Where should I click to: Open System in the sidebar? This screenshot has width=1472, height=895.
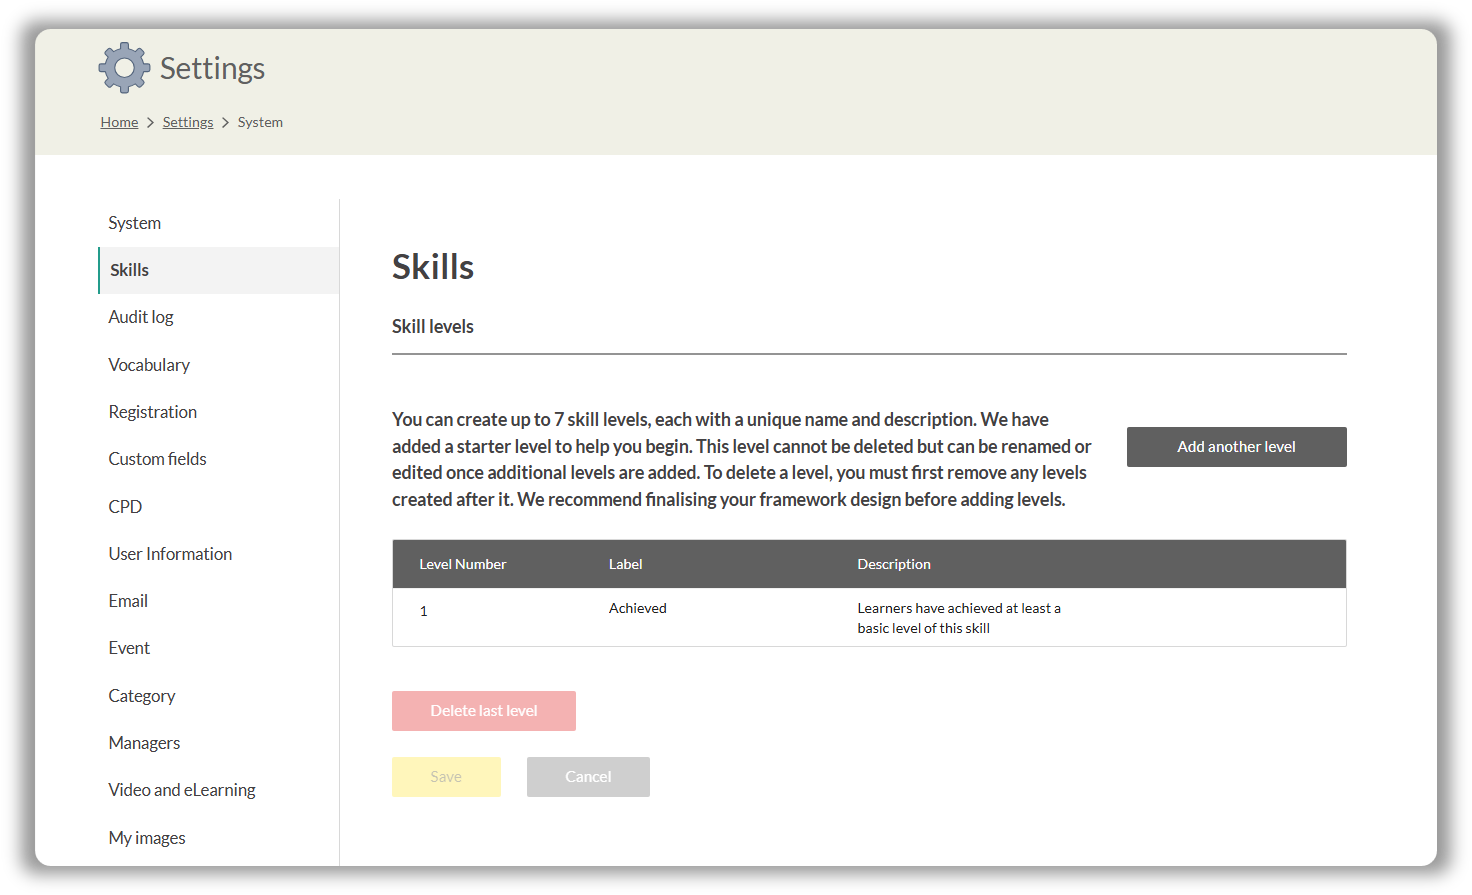coord(135,223)
